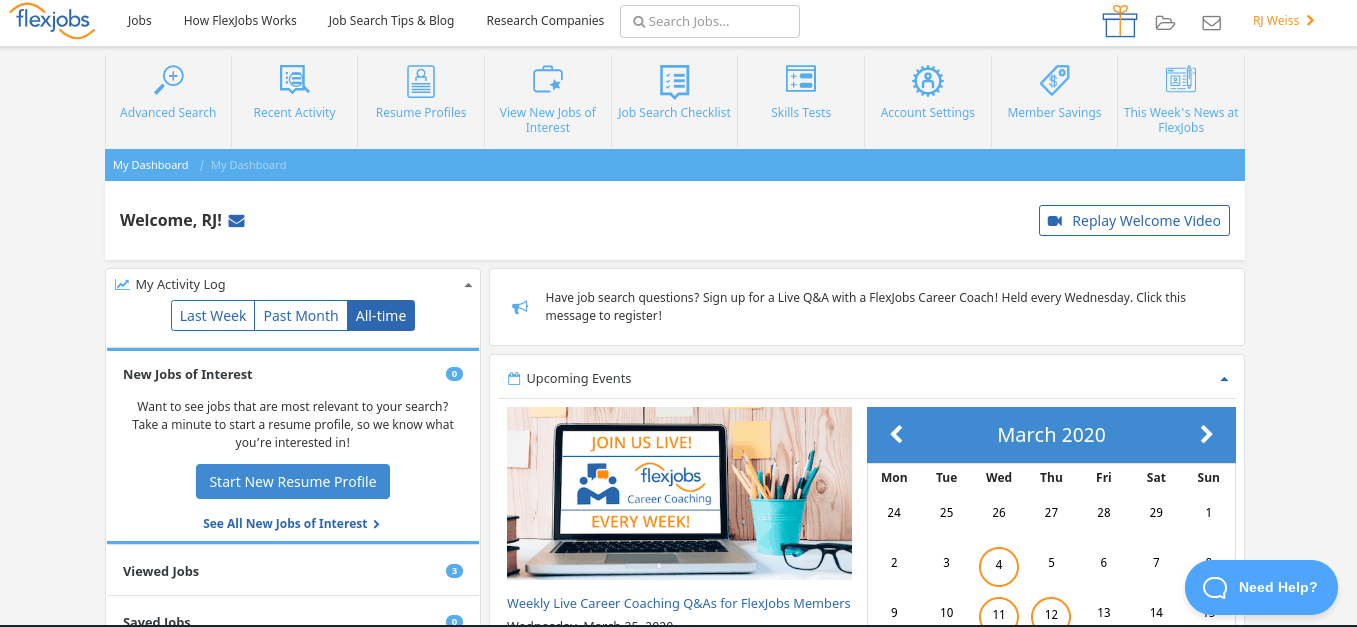The image size is (1357, 627).
Task: Click the Need Help? chat button
Action: 1261,587
